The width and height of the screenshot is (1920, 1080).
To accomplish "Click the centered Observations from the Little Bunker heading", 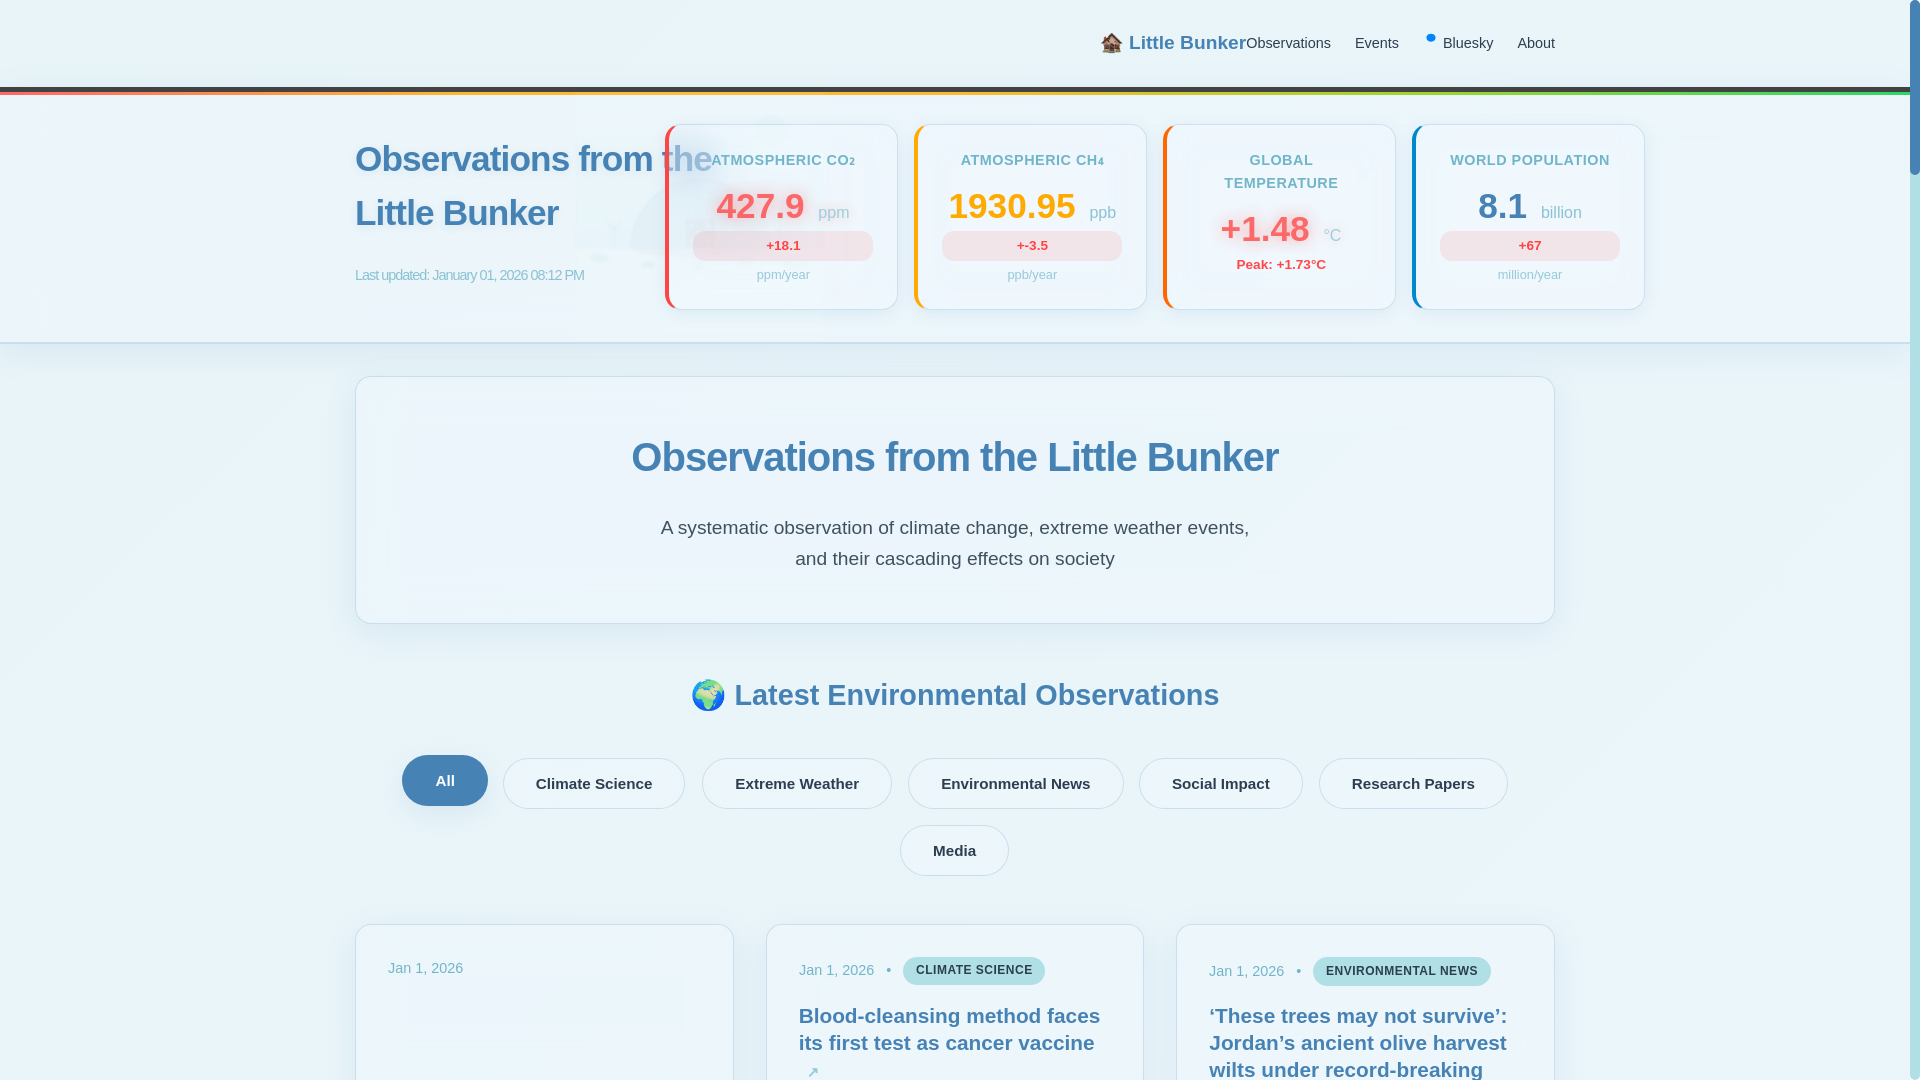I will [x=955, y=457].
